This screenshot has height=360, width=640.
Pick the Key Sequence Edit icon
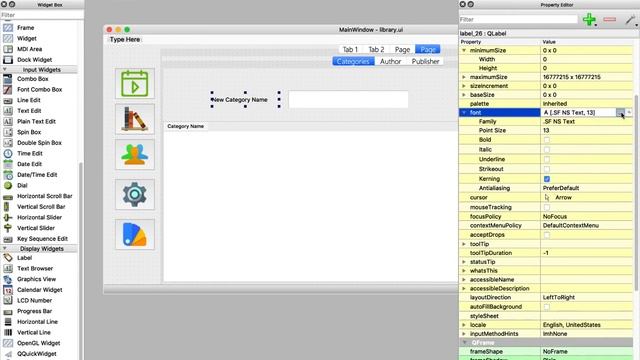point(8,239)
